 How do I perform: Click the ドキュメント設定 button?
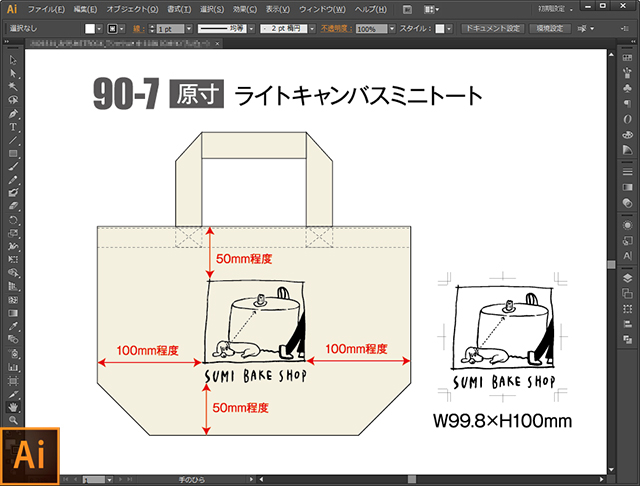(x=493, y=29)
